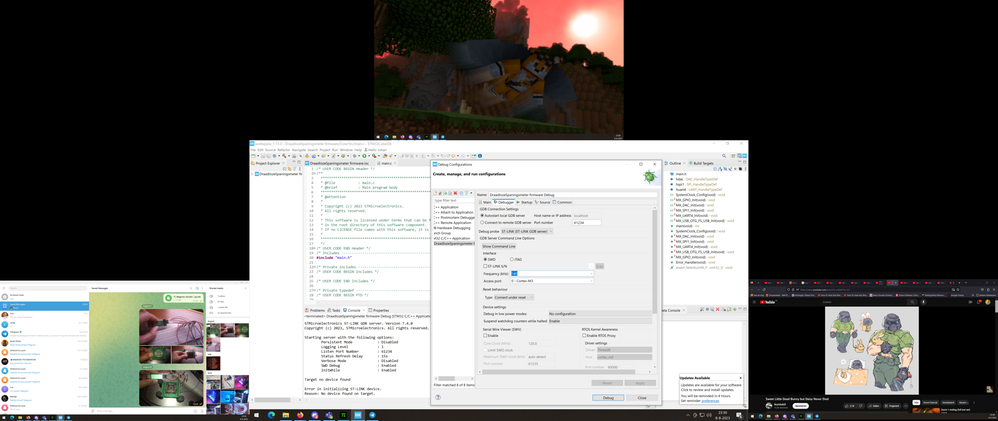Tick Limit SWO clock checkbox
The image size is (998, 421).
coord(485,350)
